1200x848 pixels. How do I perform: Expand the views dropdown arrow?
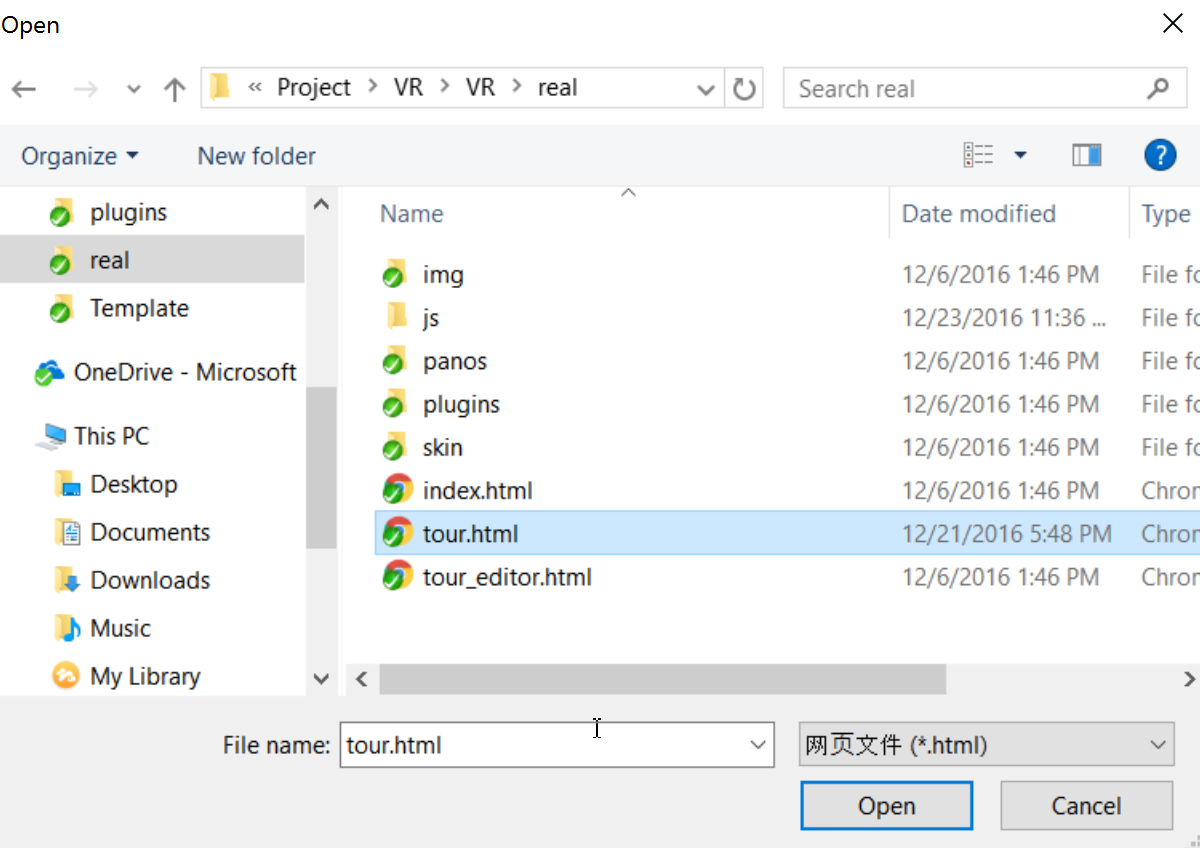pos(1021,154)
